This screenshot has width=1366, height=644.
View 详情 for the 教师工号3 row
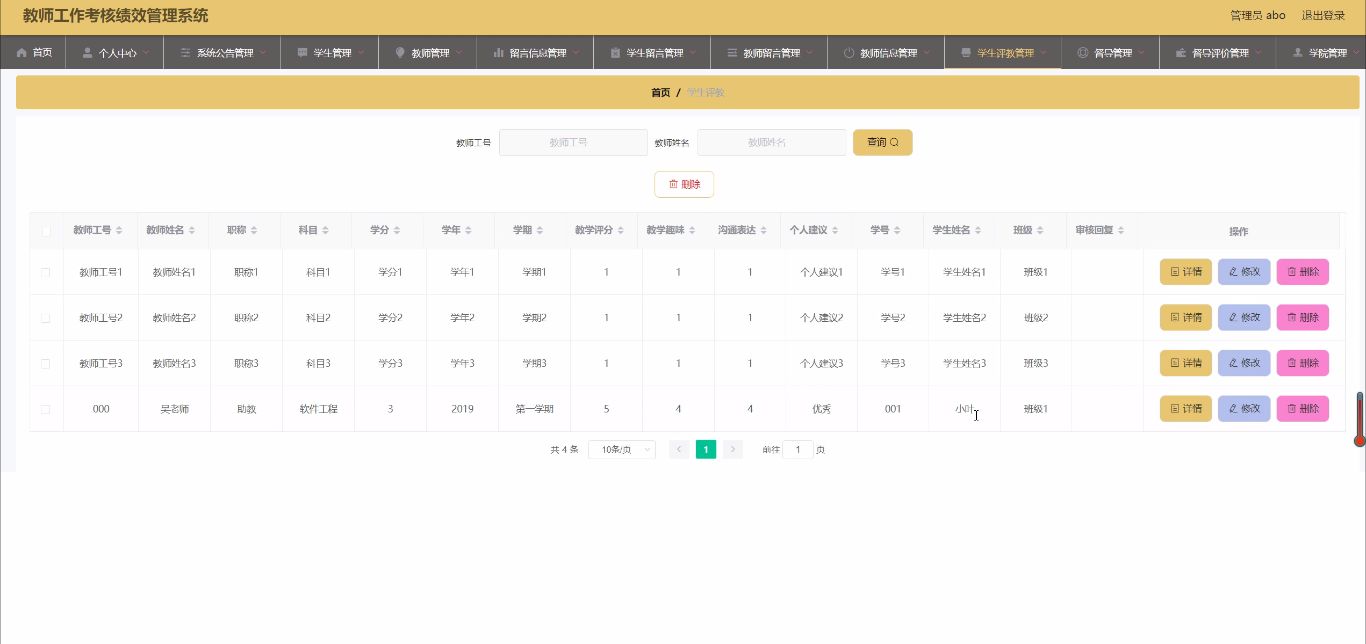click(1186, 363)
